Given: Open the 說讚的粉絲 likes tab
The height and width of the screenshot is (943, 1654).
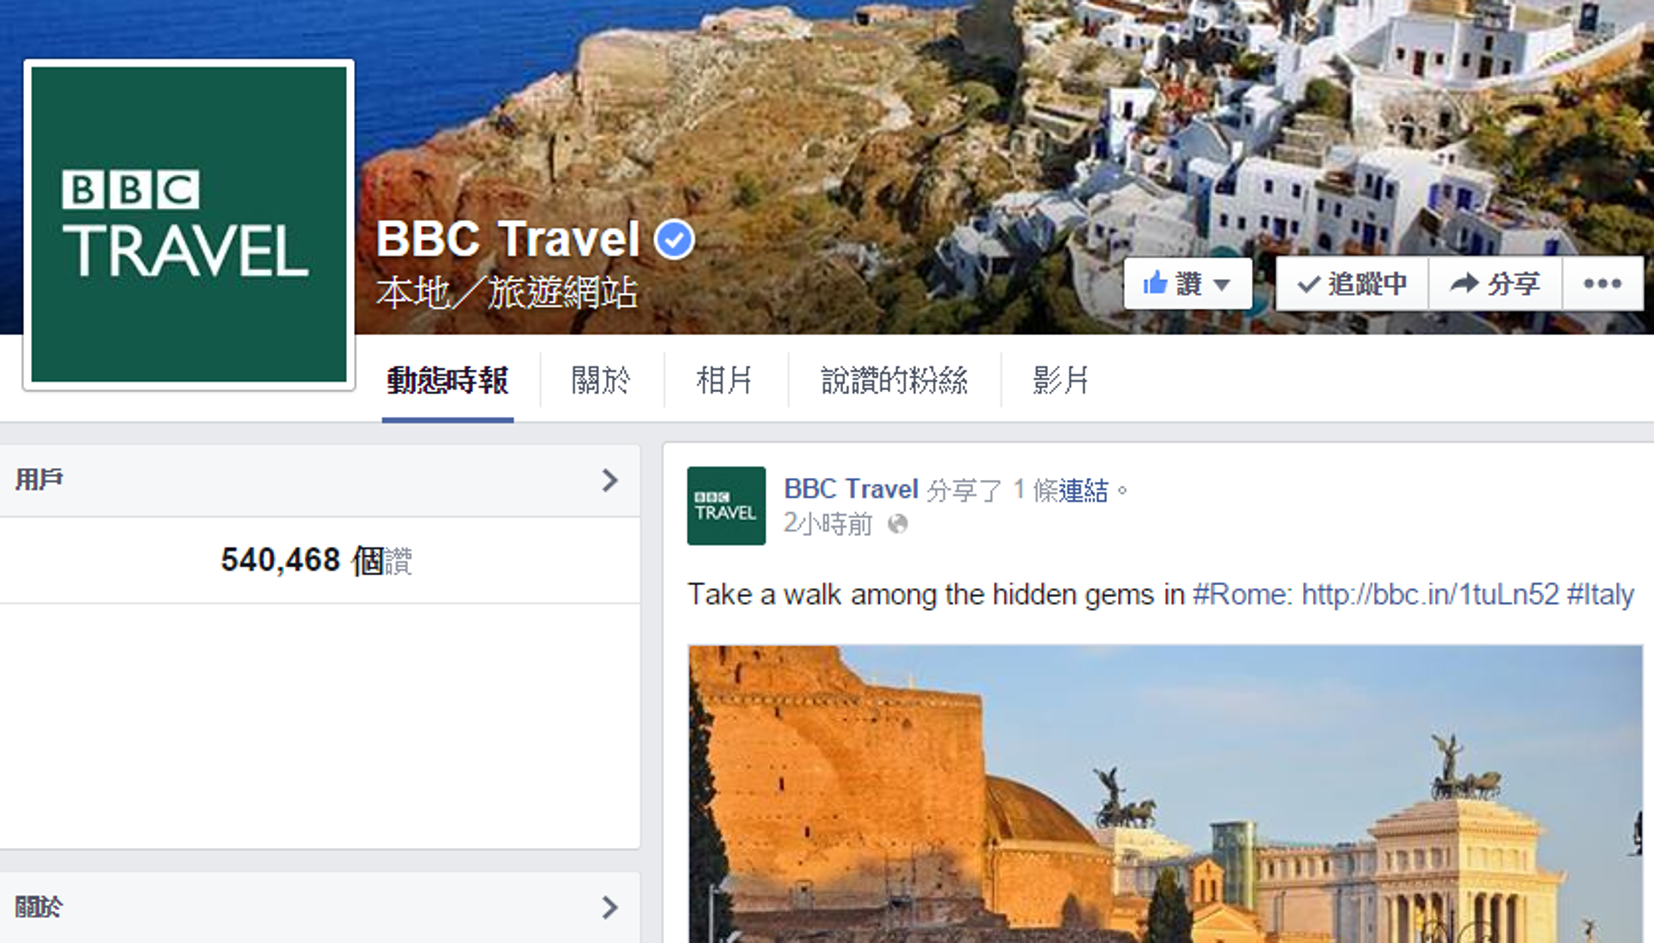Looking at the screenshot, I should (894, 381).
